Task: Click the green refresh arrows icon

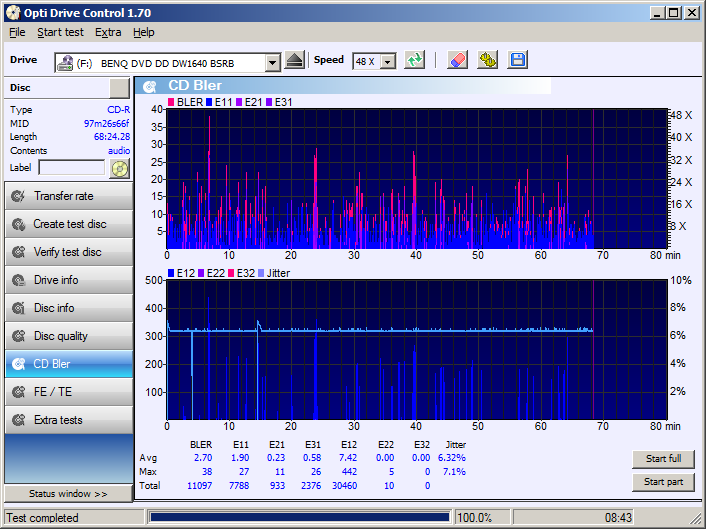Action: pyautogui.click(x=414, y=60)
